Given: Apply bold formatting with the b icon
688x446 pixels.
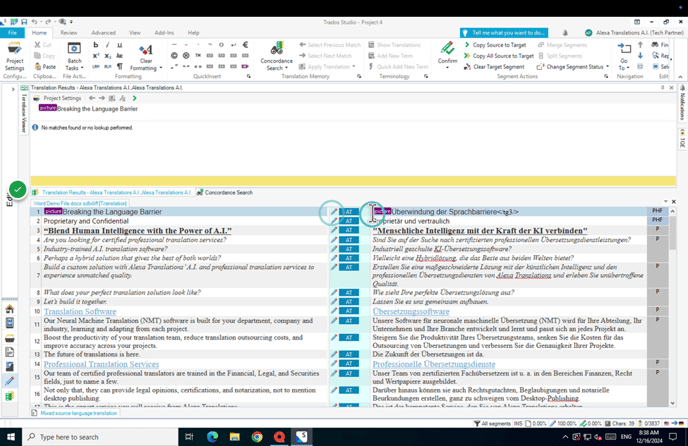Looking at the screenshot, I should [x=96, y=45].
